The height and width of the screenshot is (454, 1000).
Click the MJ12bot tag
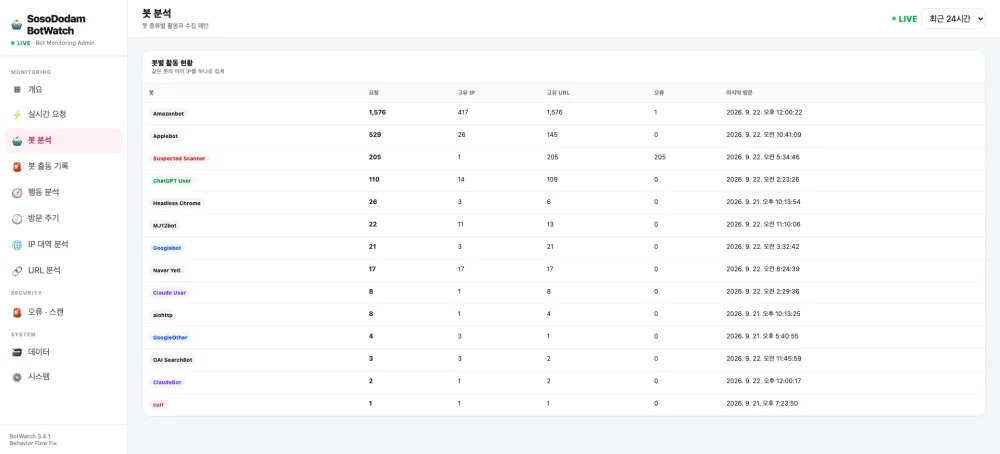[x=165, y=226]
